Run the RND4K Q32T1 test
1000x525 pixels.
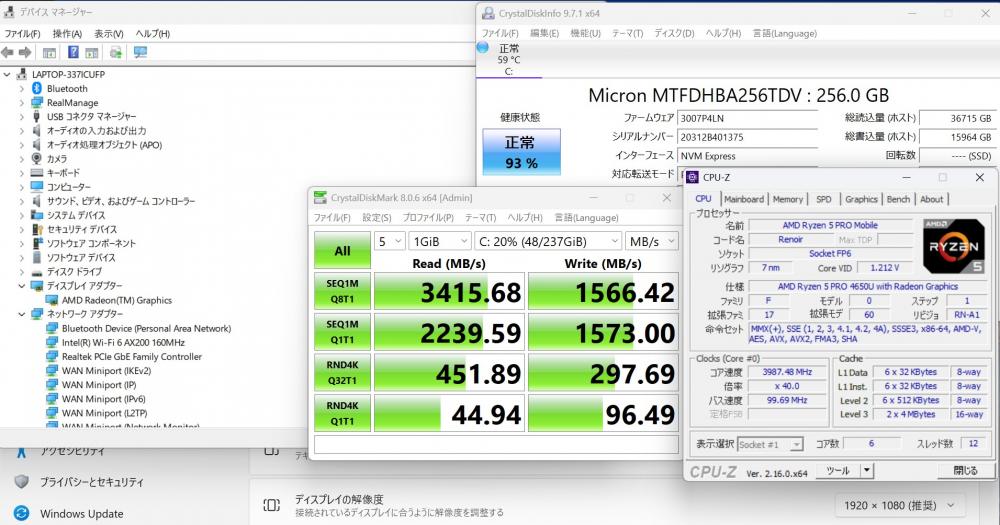point(342,373)
